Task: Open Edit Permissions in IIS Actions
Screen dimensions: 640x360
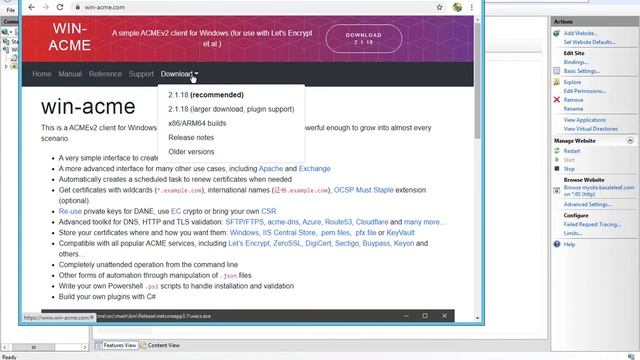Action: pos(584,91)
